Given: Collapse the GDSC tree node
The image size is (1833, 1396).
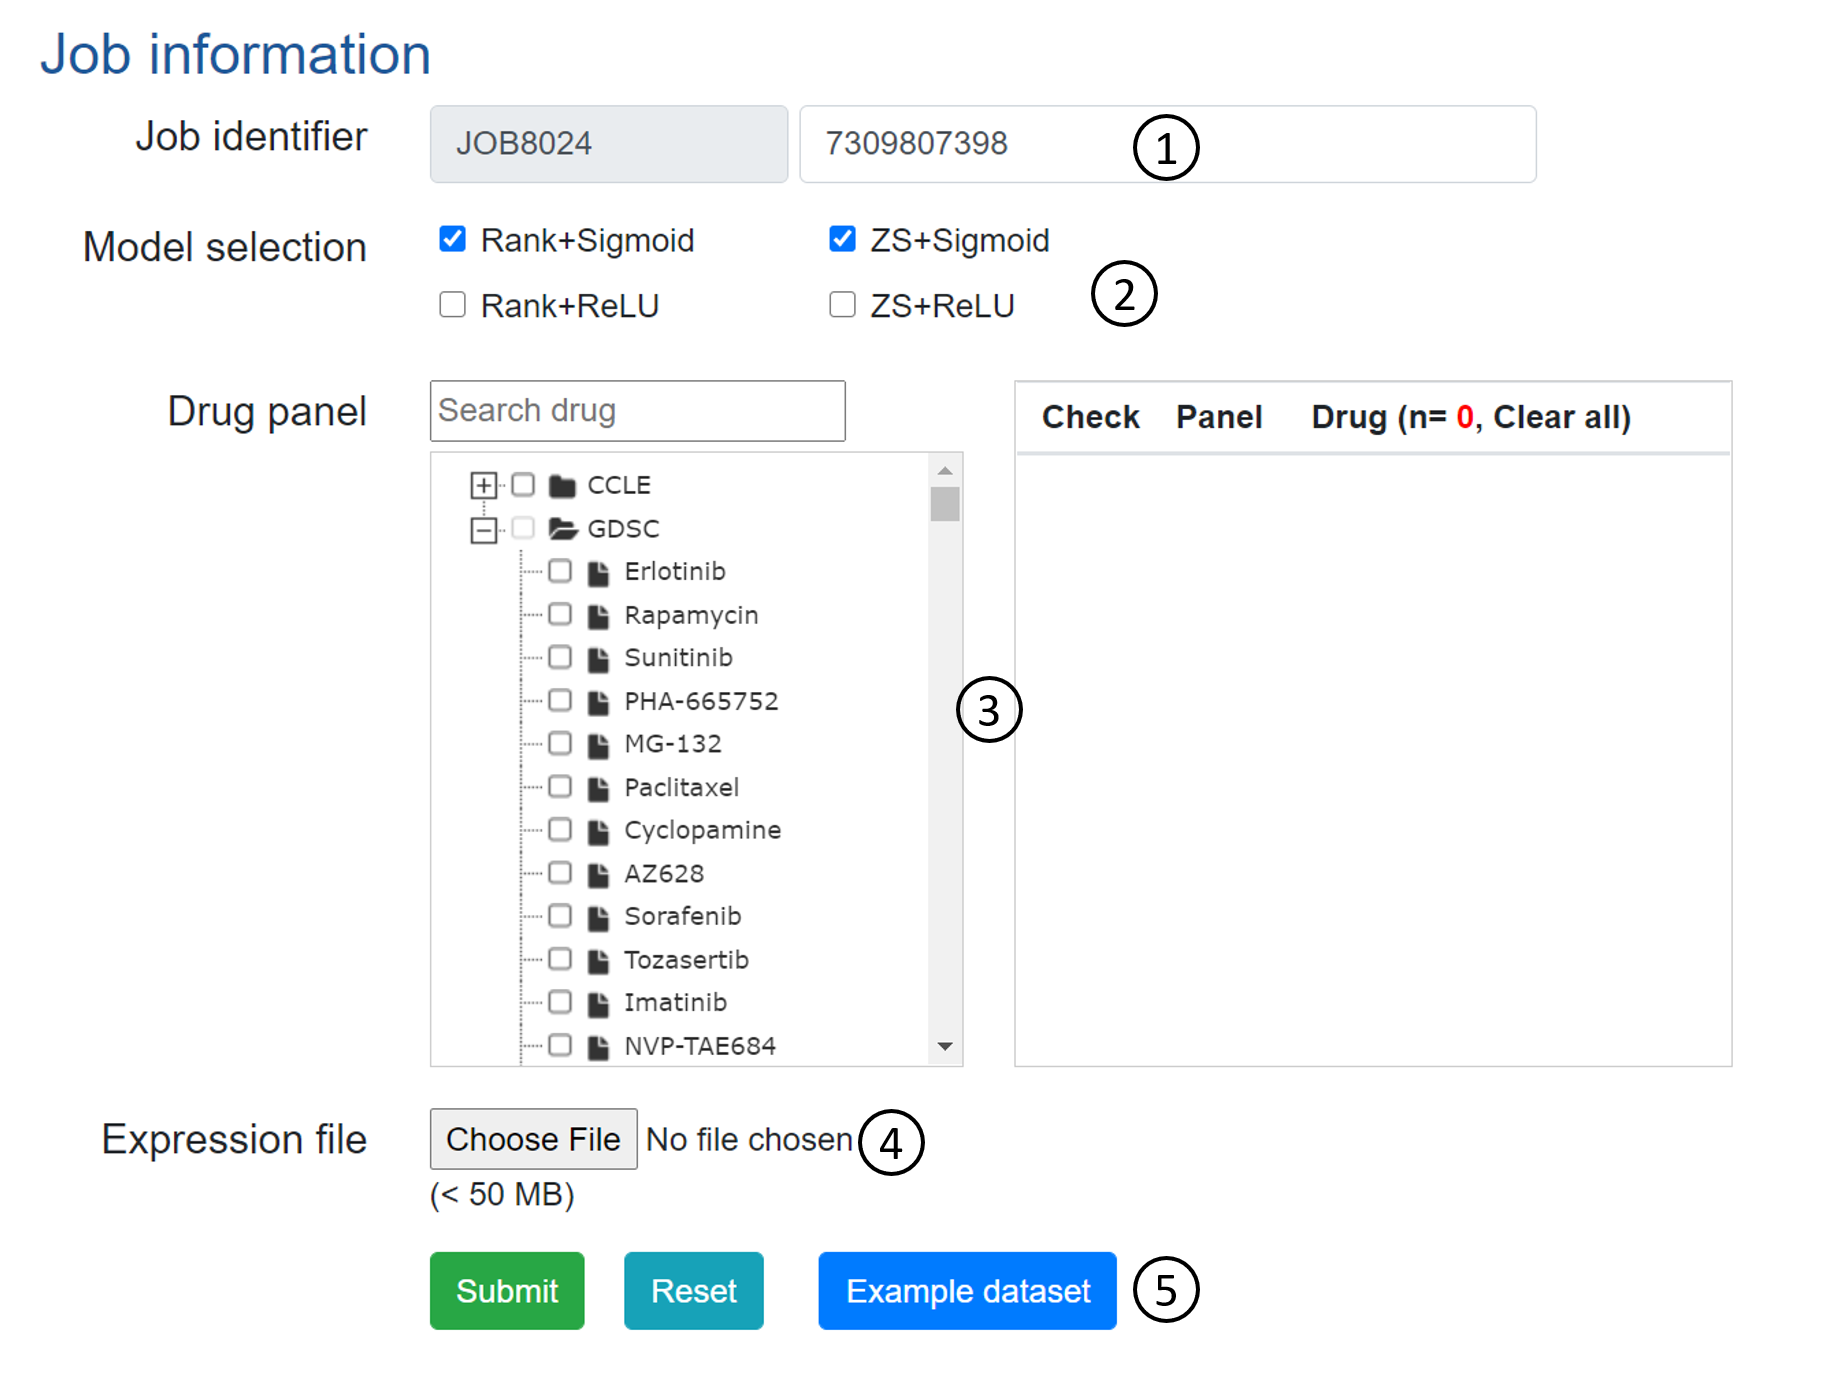Looking at the screenshot, I should pos(484,529).
